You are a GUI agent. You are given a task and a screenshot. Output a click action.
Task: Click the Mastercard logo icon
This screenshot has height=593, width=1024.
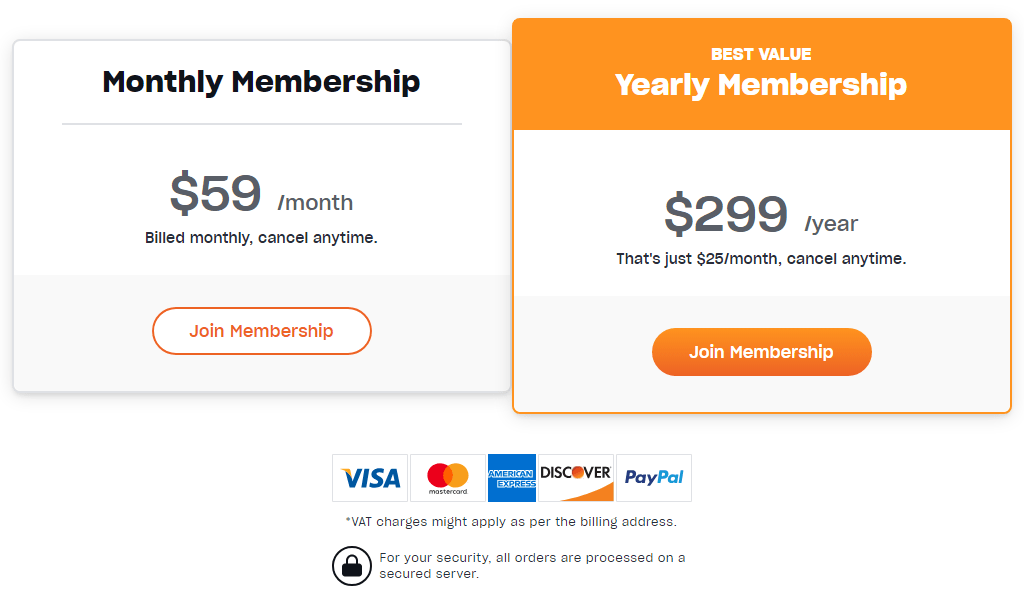pos(448,478)
